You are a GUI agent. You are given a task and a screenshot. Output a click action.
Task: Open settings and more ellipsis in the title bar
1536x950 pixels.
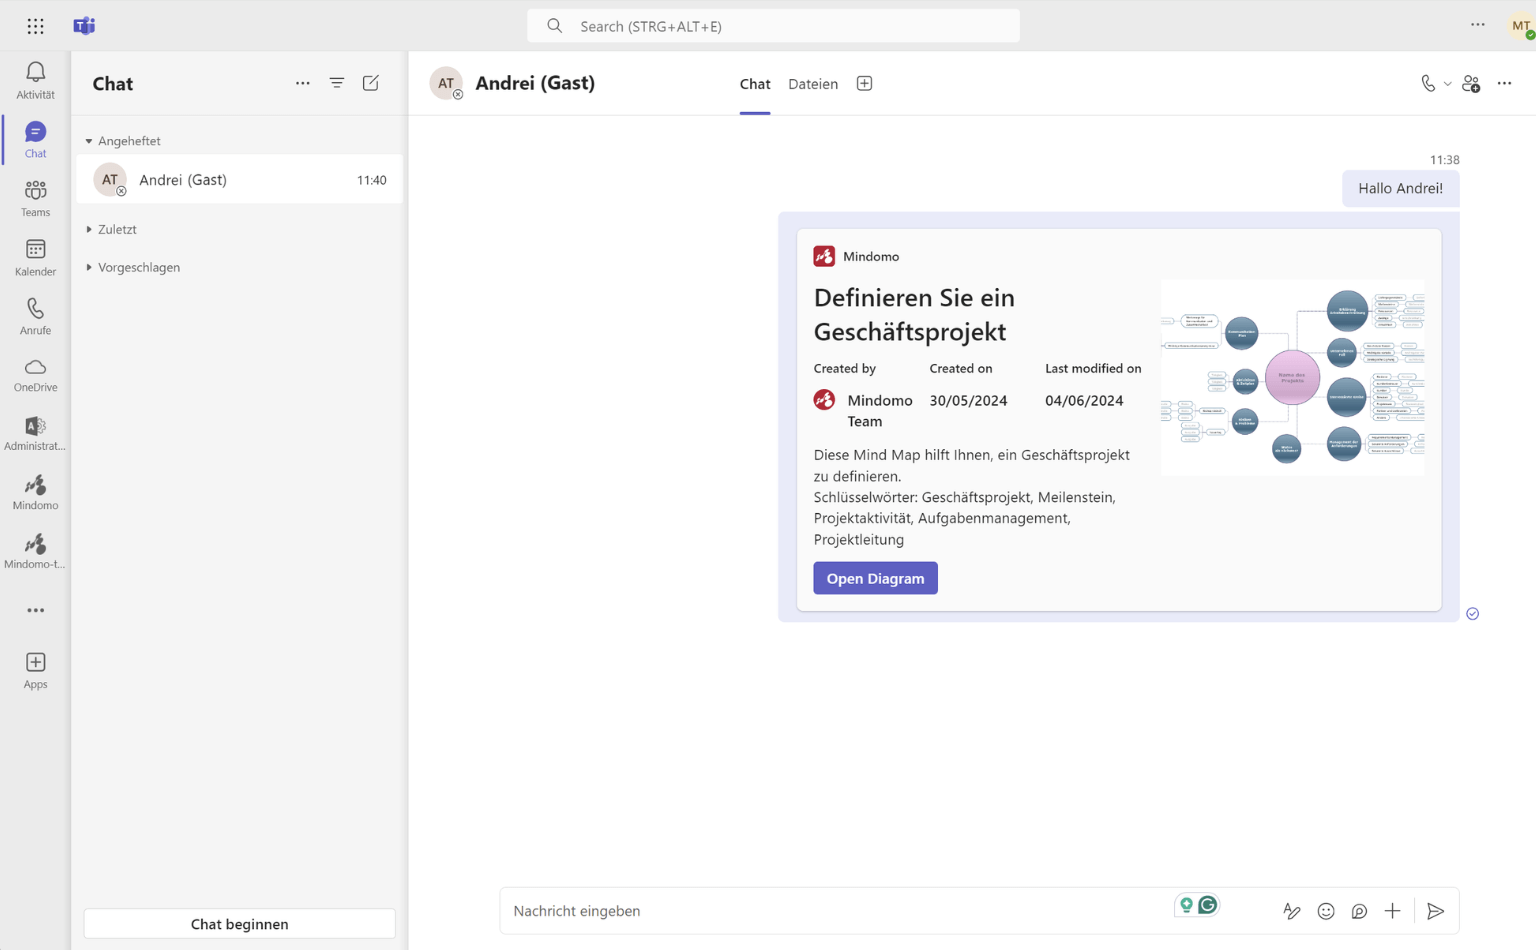(x=1478, y=25)
